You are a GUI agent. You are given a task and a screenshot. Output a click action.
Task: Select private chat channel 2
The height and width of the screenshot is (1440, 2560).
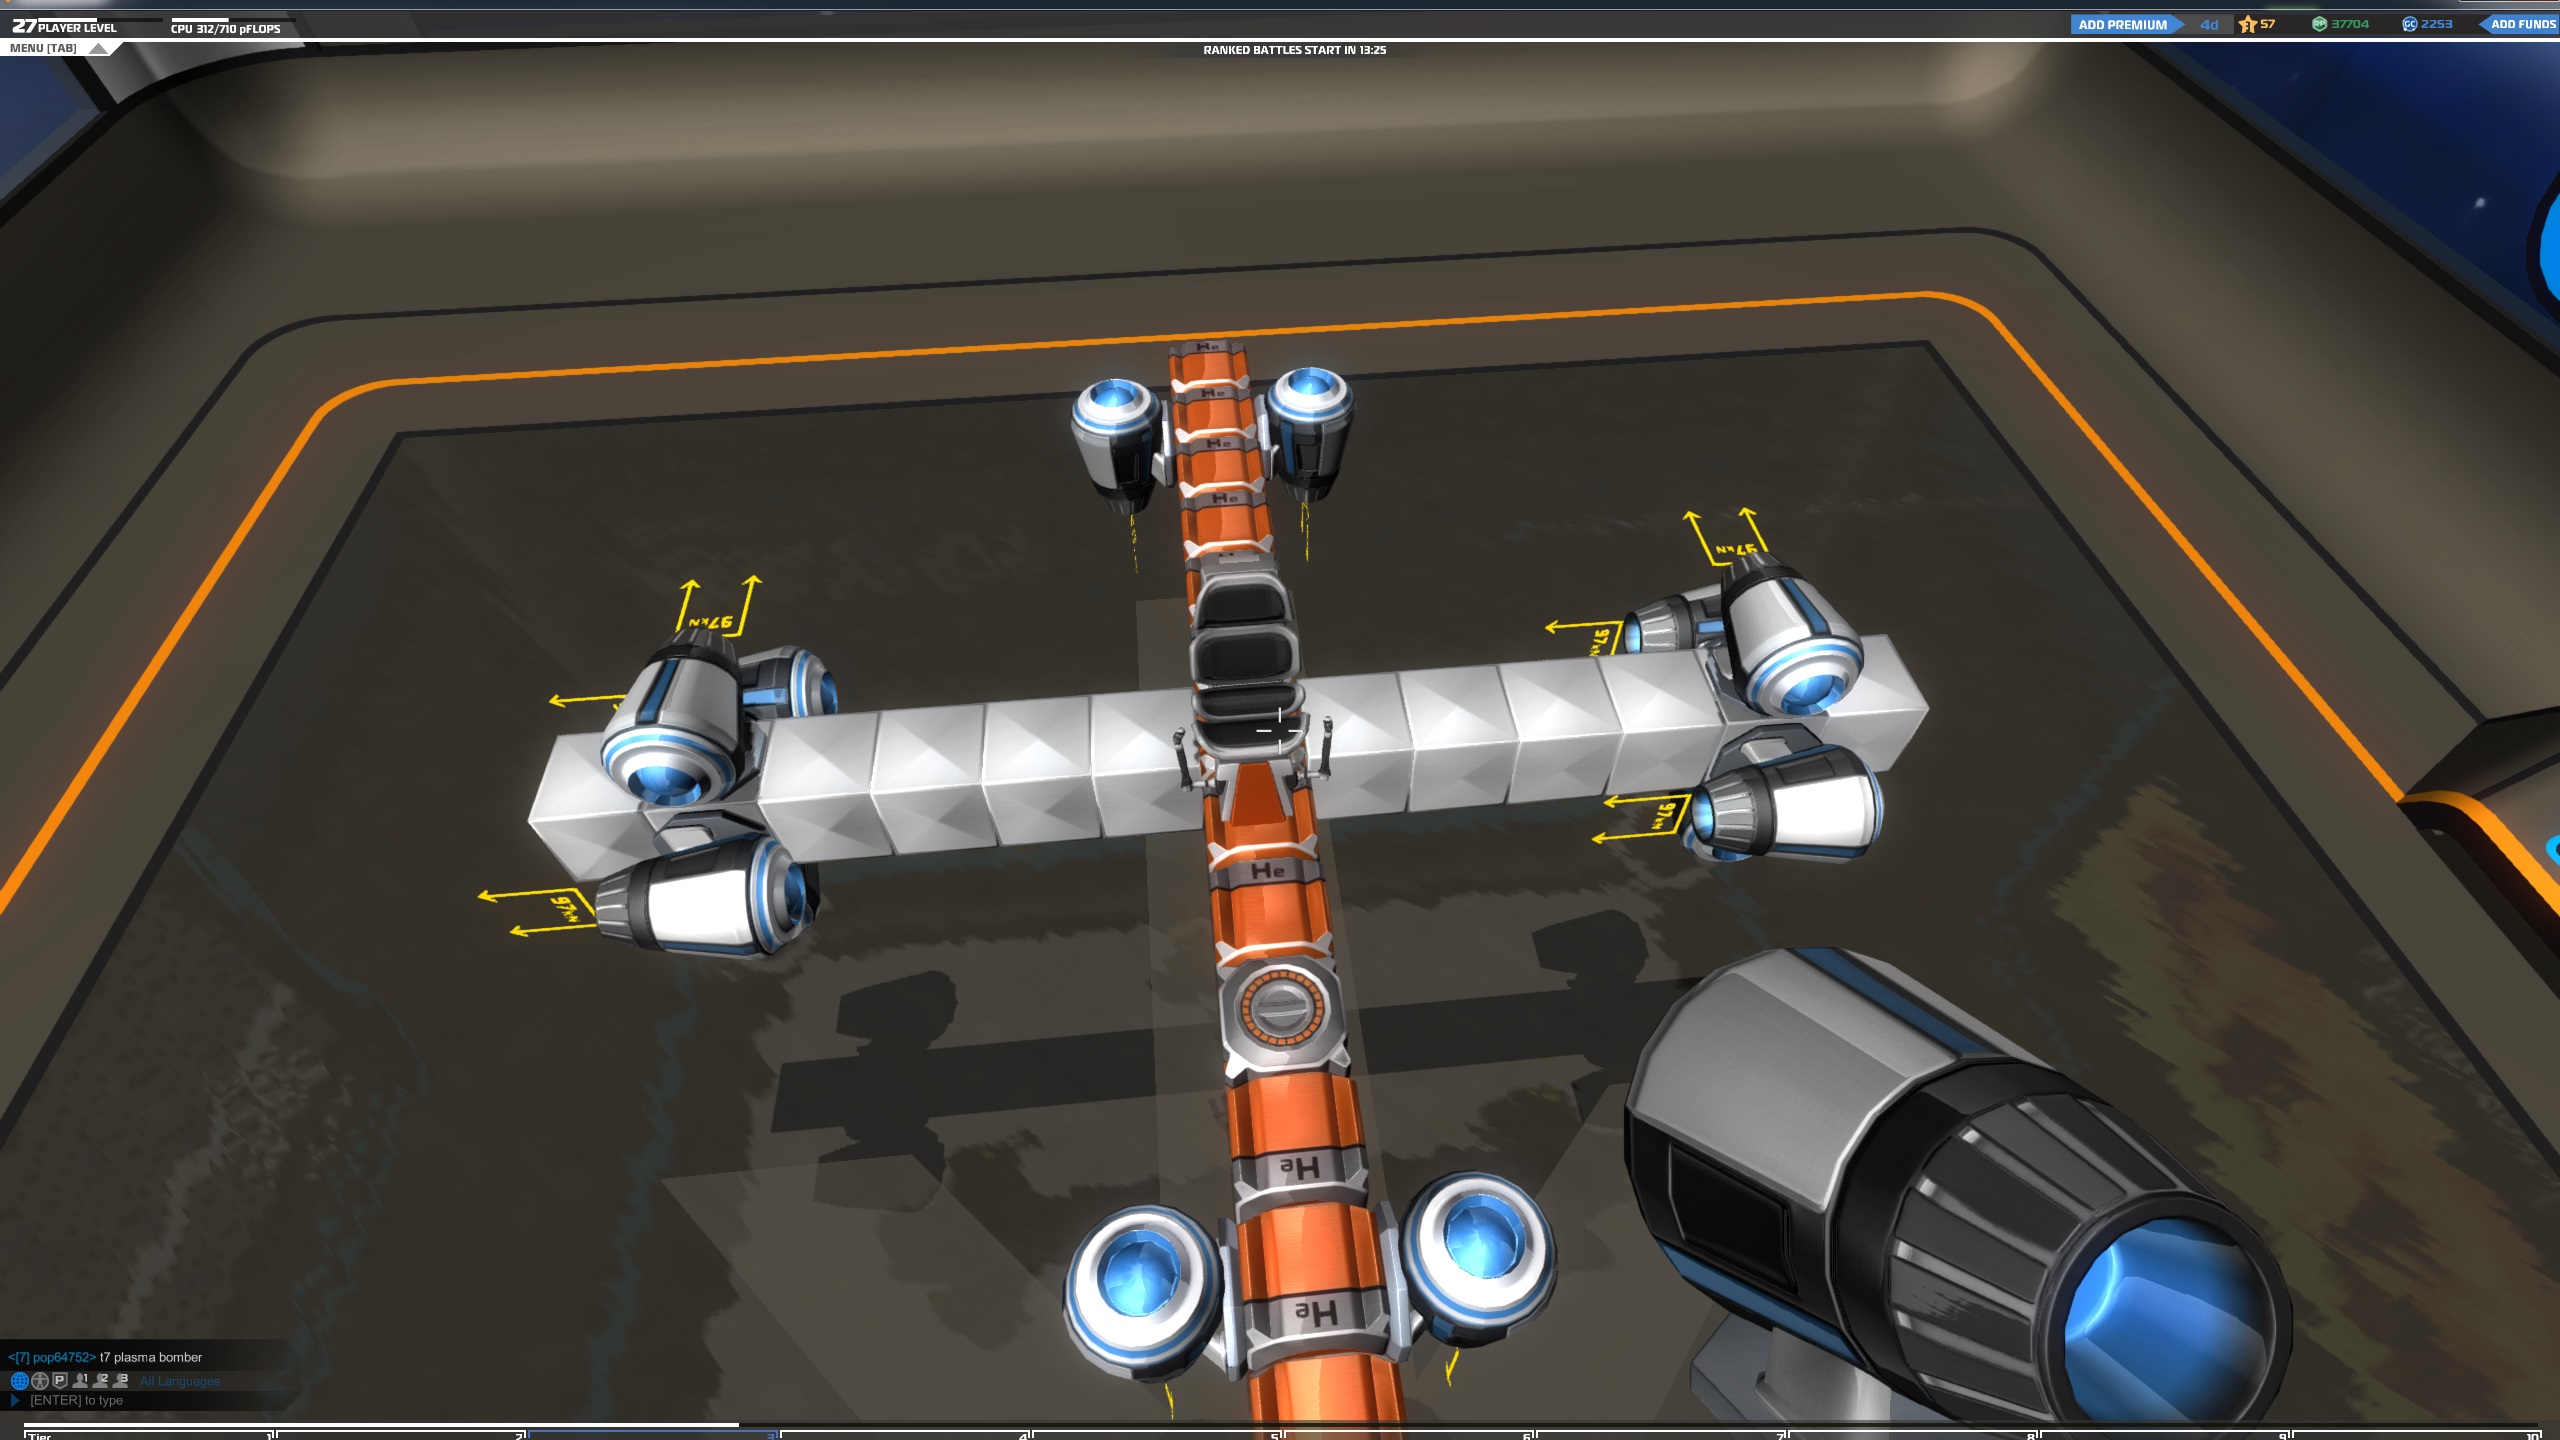coord(101,1381)
